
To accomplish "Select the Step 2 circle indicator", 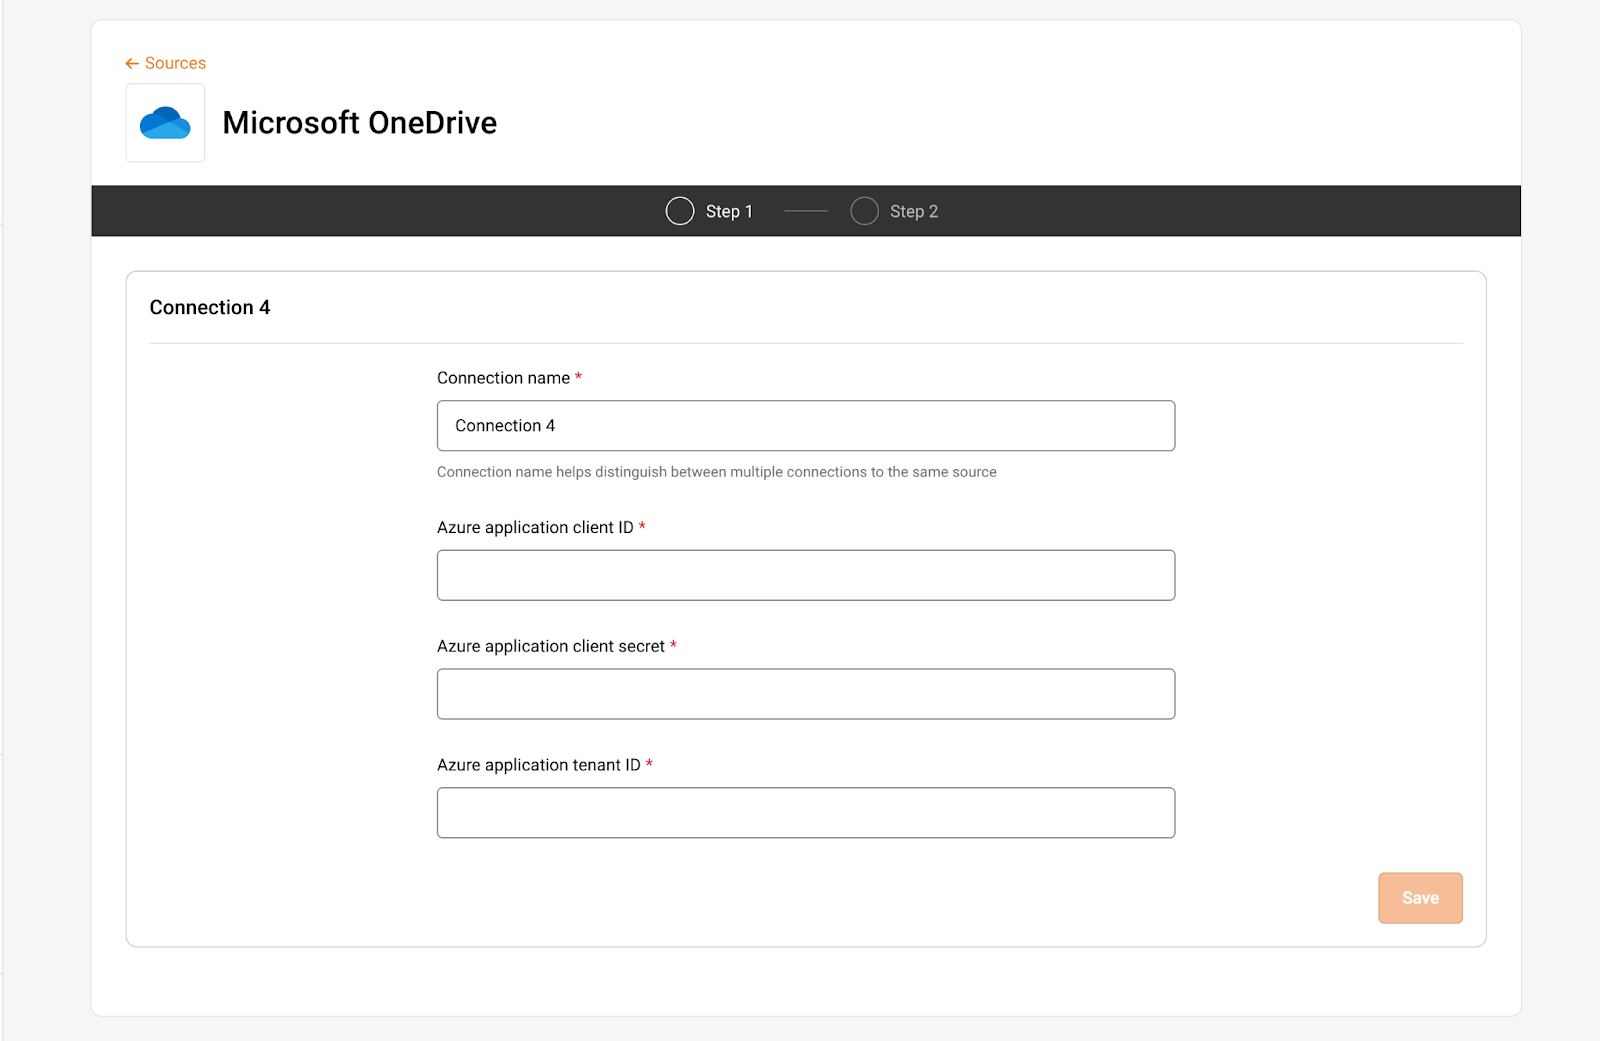I will coord(864,211).
